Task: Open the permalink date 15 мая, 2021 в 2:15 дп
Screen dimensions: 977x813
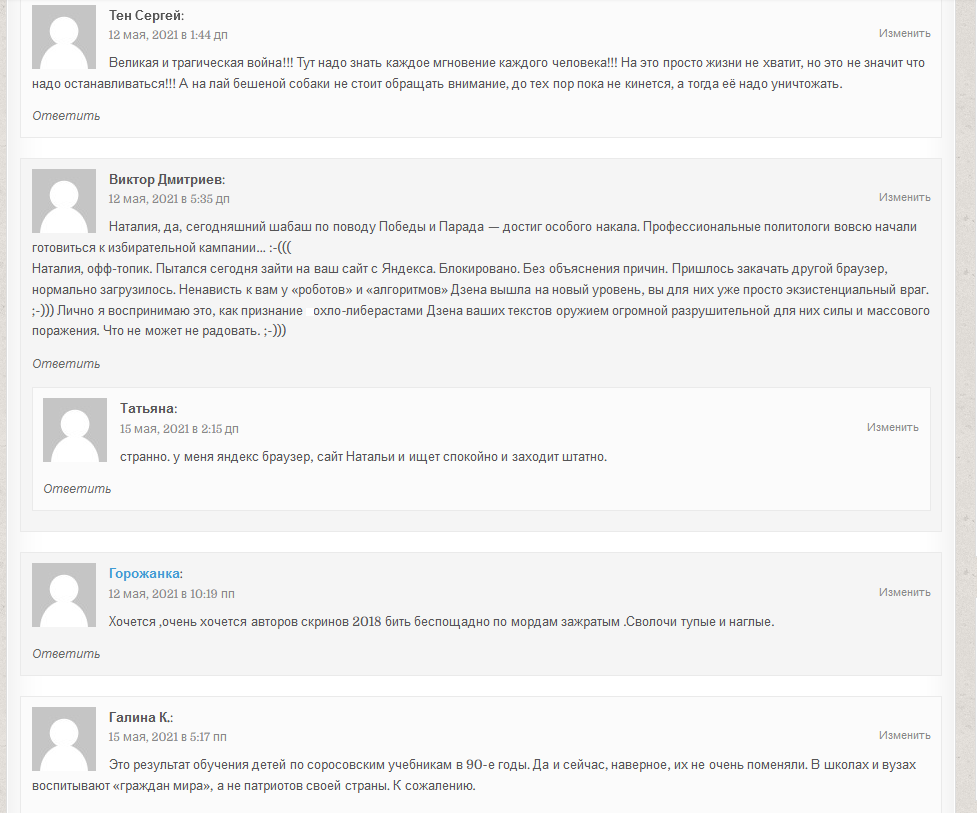Action: [179, 429]
